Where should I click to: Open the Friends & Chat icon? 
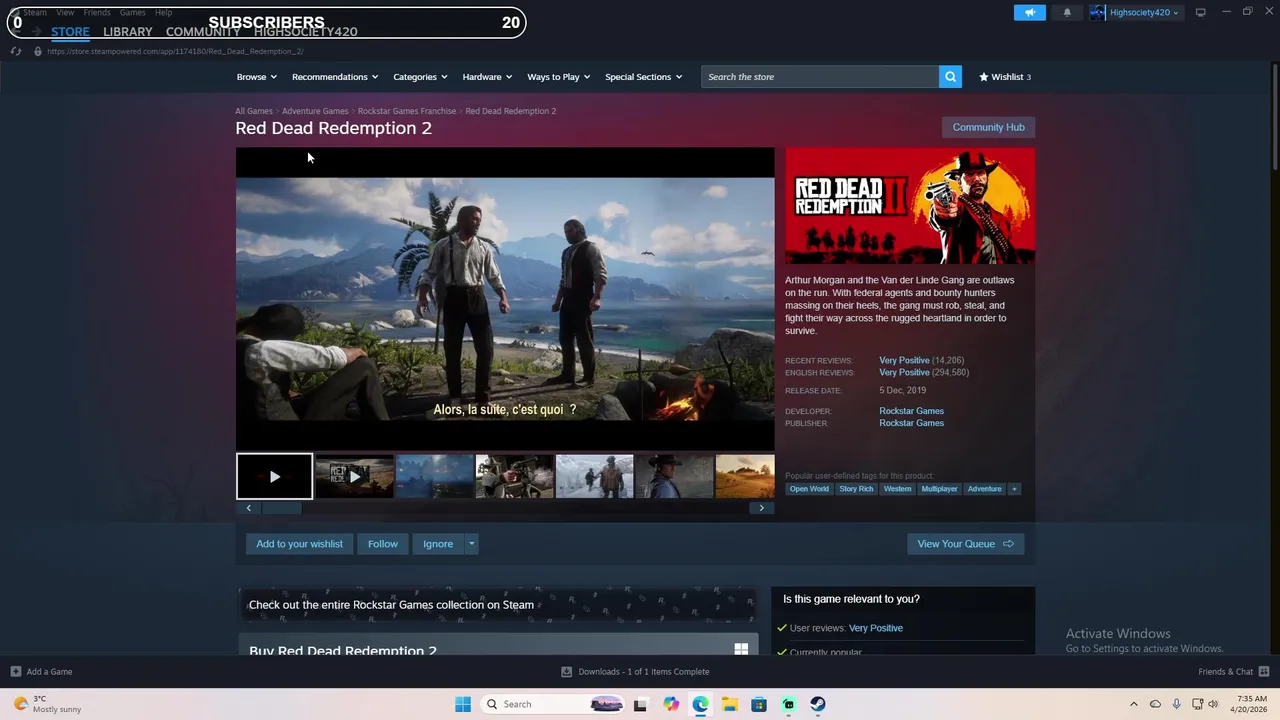(1264, 672)
